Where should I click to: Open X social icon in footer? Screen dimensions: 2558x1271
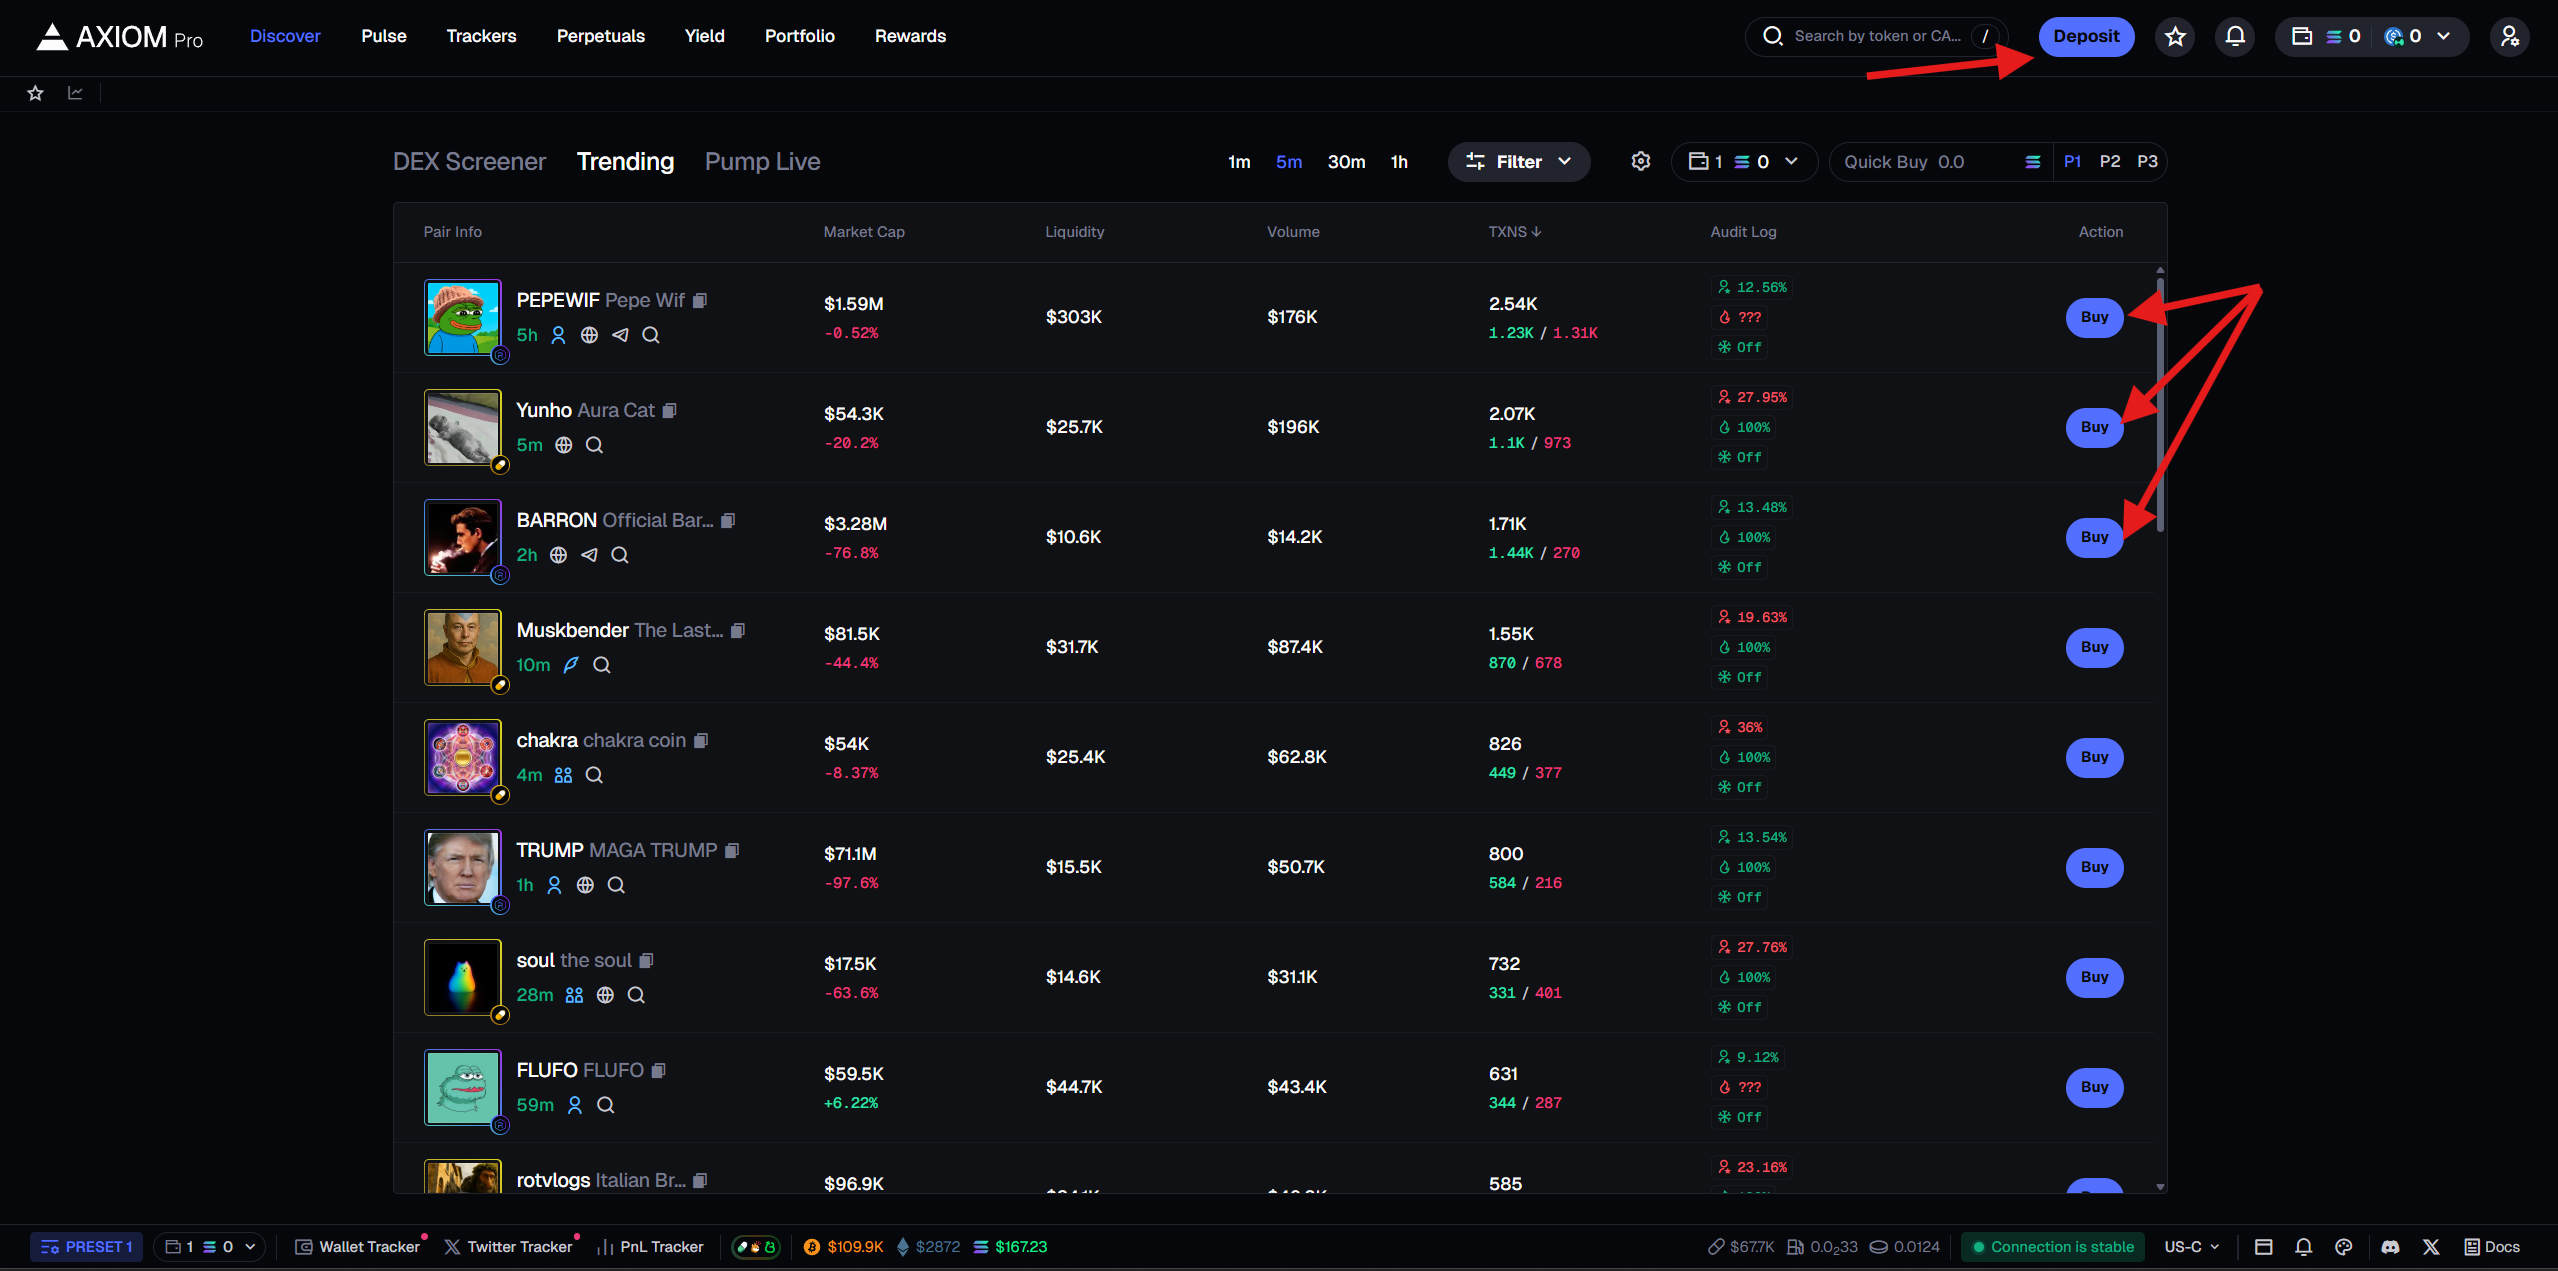click(x=2431, y=1247)
